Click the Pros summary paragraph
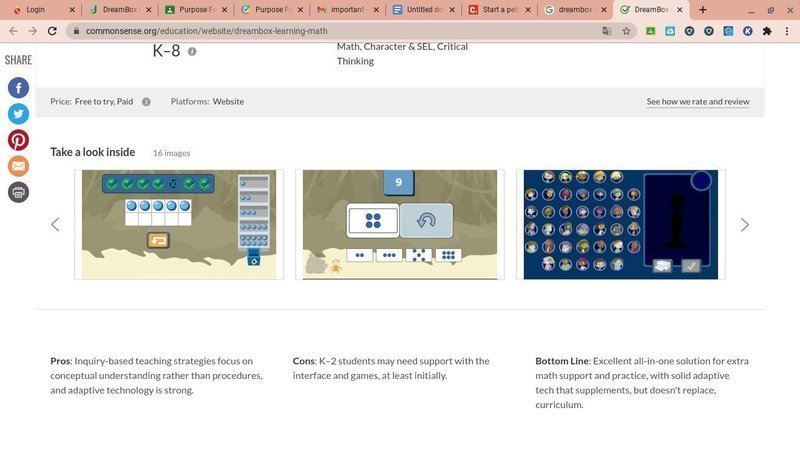The width and height of the screenshot is (800, 450). coord(157,376)
